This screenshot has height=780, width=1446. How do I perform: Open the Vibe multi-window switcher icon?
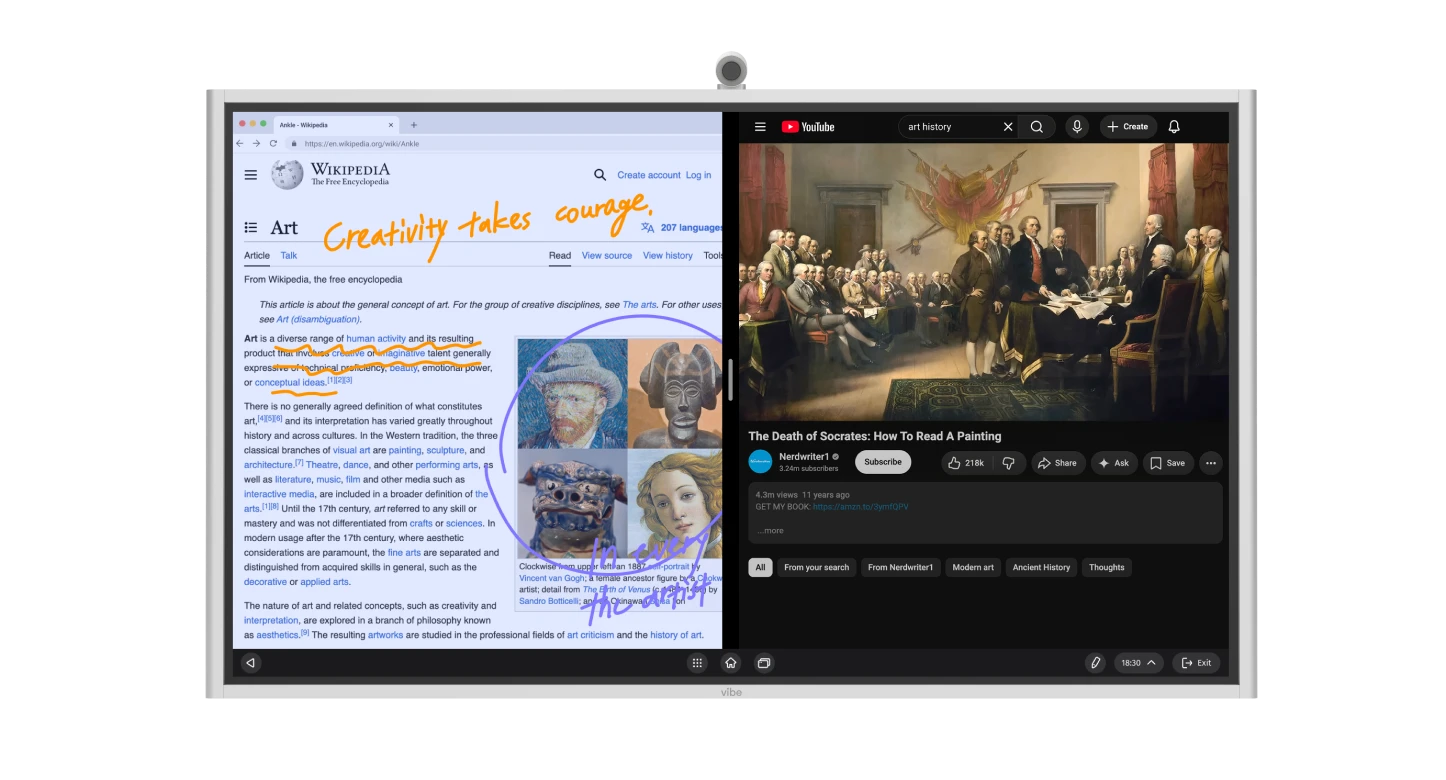click(x=764, y=663)
